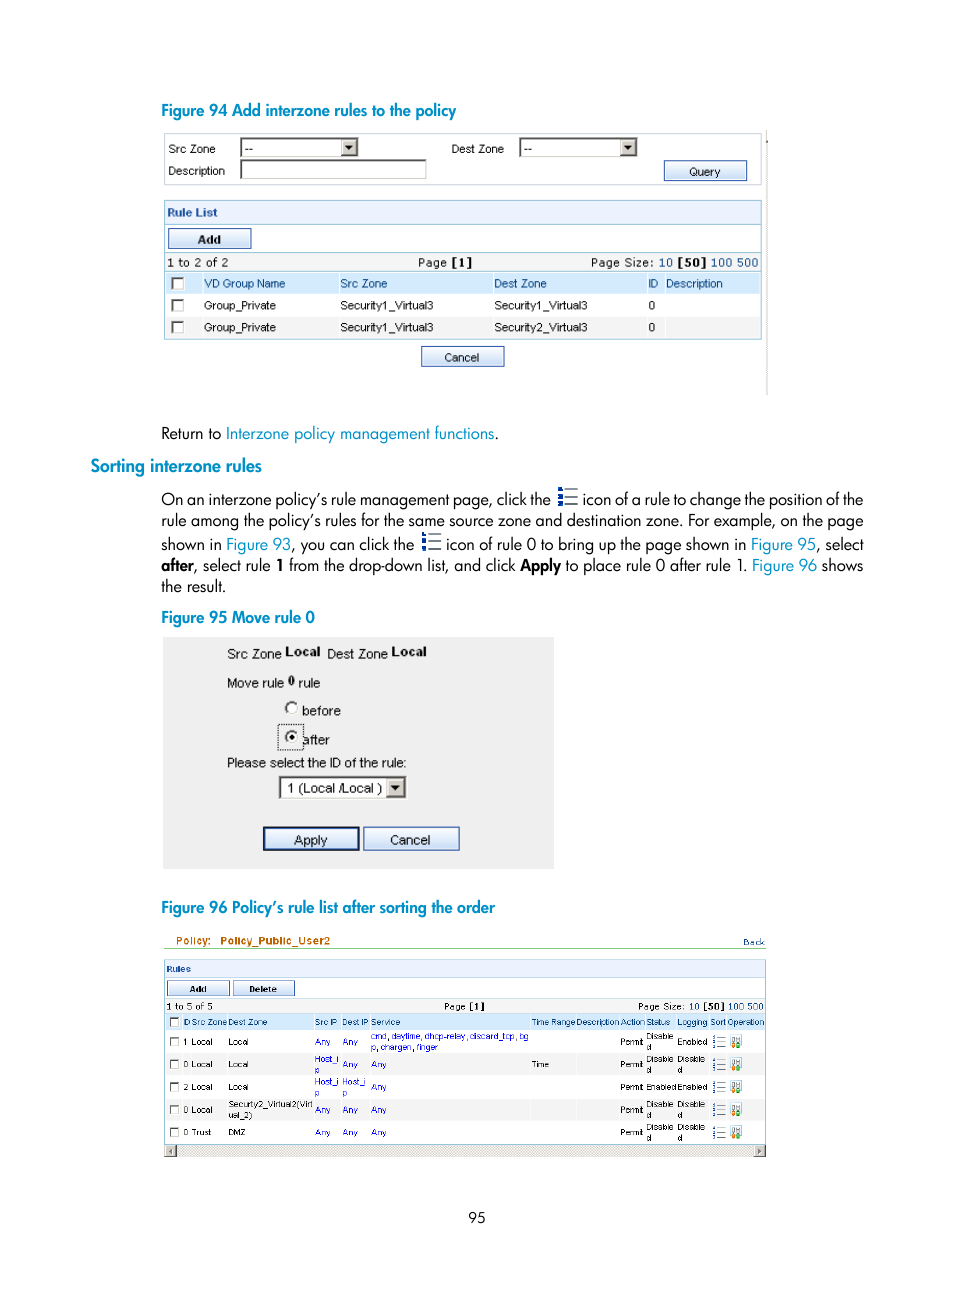Click Cancel below the Rule List table
The height and width of the screenshot is (1296, 954).
click(x=462, y=357)
